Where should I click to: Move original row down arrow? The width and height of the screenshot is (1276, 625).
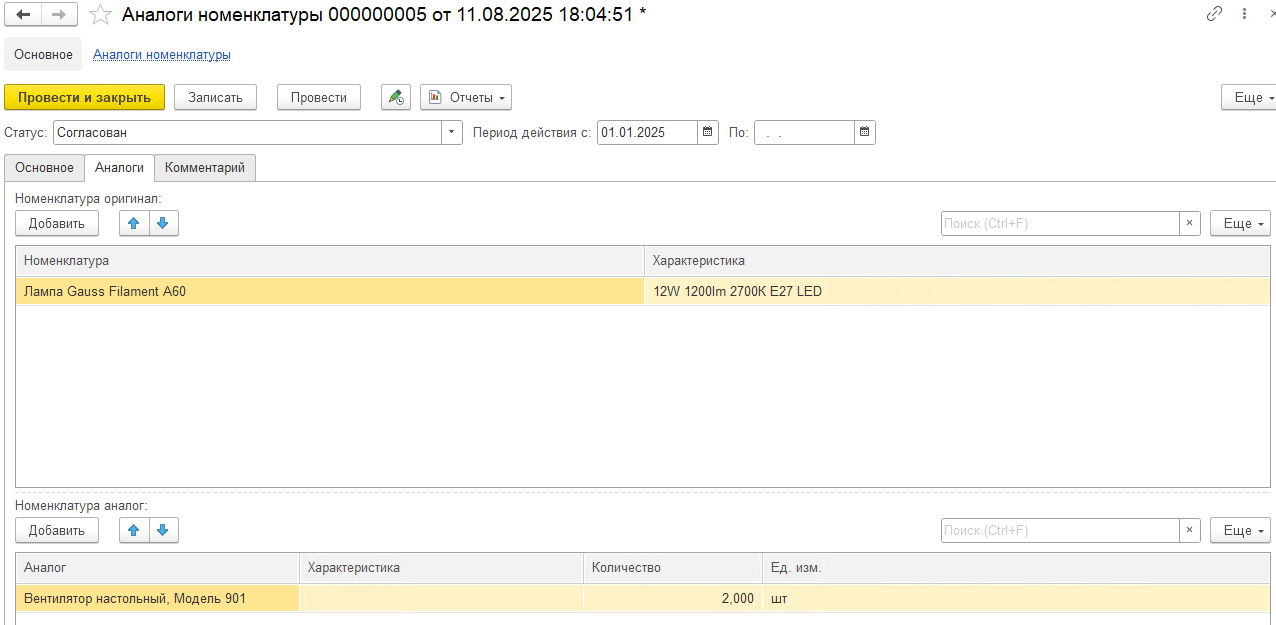pos(163,223)
